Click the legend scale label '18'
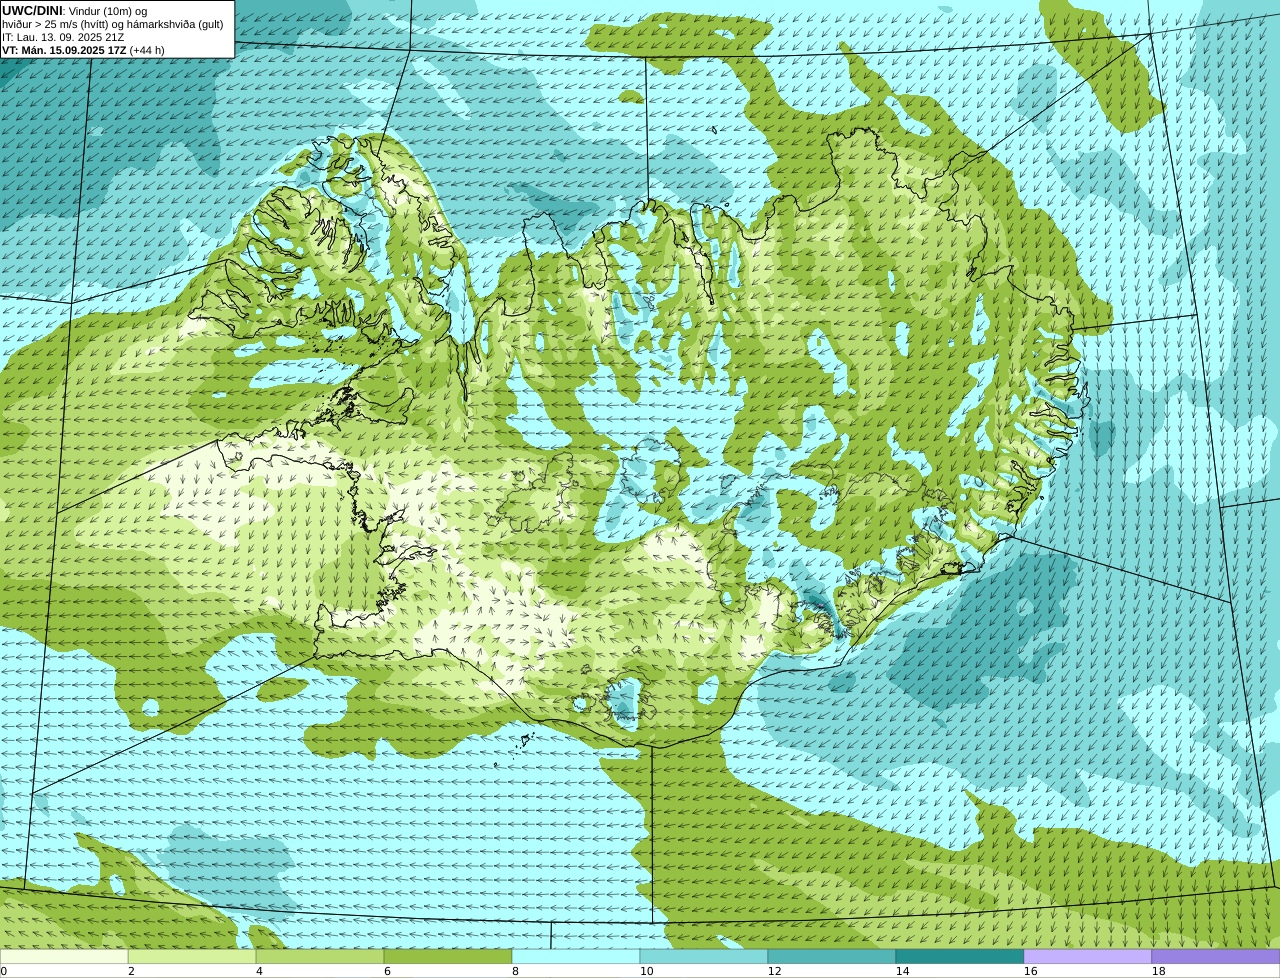 (x=1158, y=971)
